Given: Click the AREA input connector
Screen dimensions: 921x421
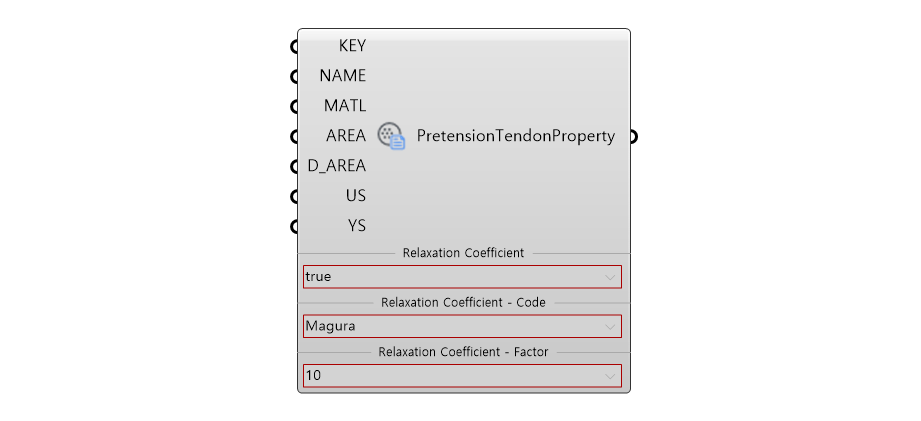Looking at the screenshot, I should tap(294, 136).
